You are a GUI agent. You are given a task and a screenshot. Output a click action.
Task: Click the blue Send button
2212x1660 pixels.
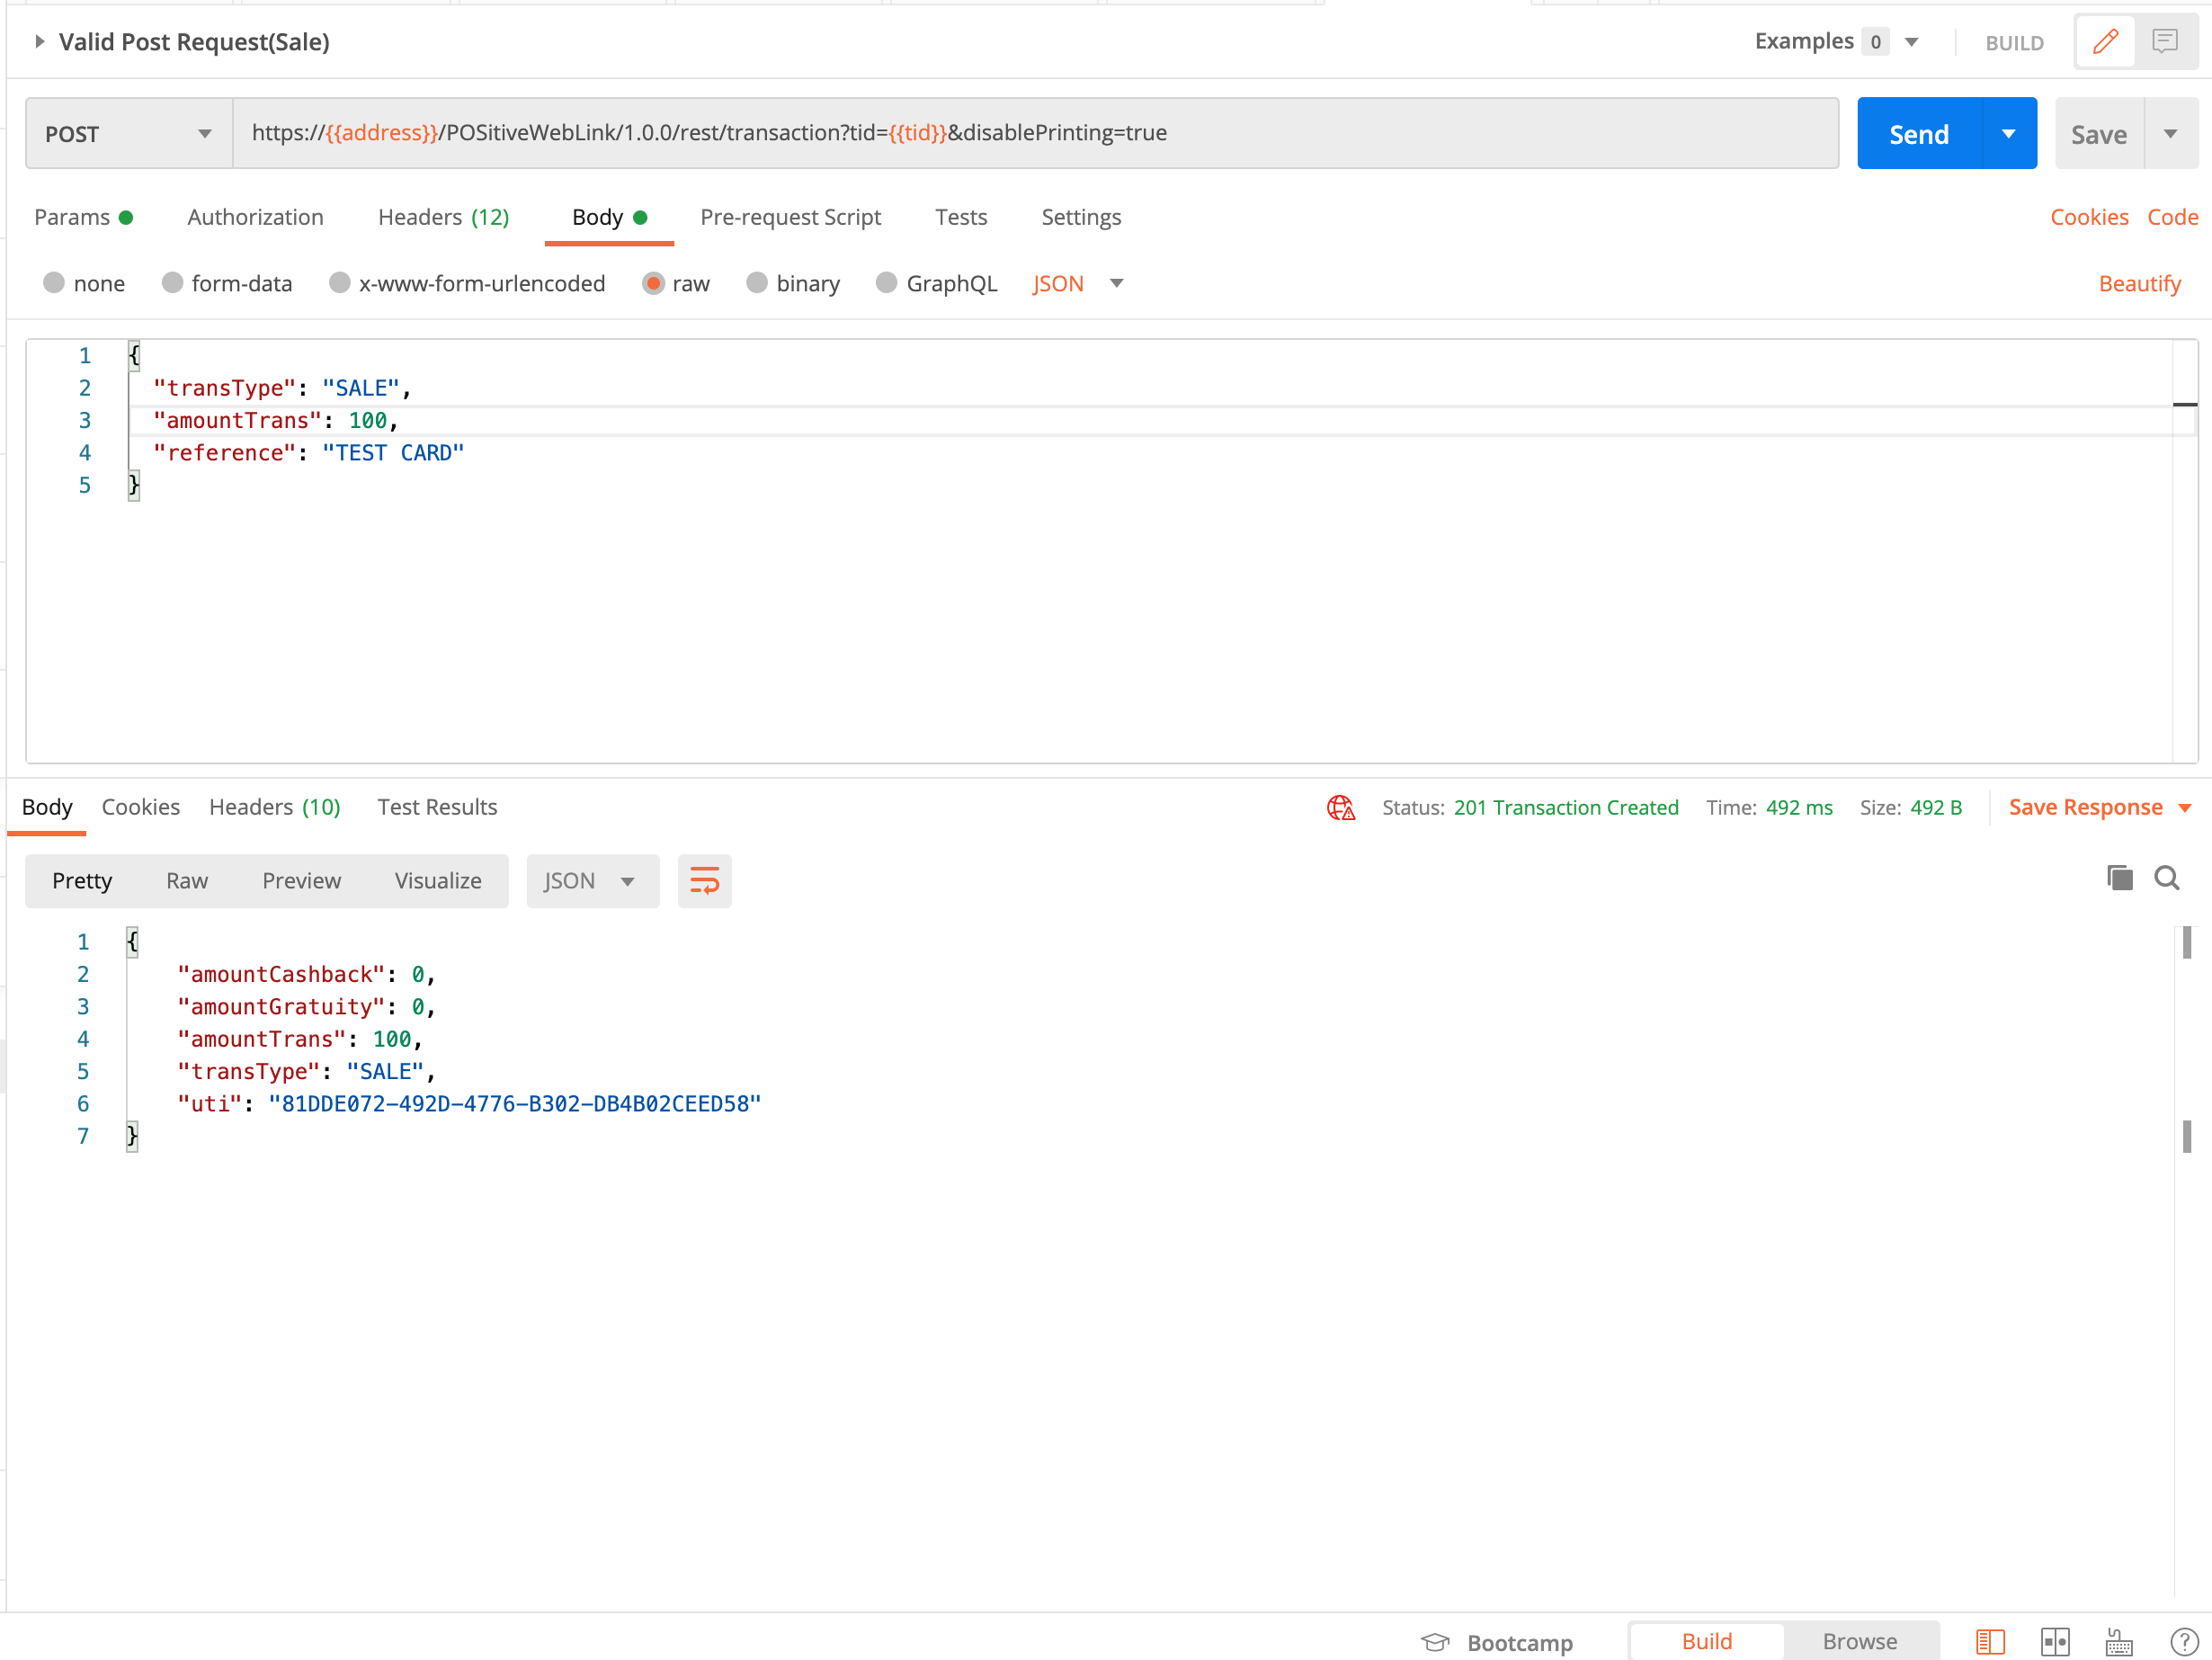pos(1918,133)
